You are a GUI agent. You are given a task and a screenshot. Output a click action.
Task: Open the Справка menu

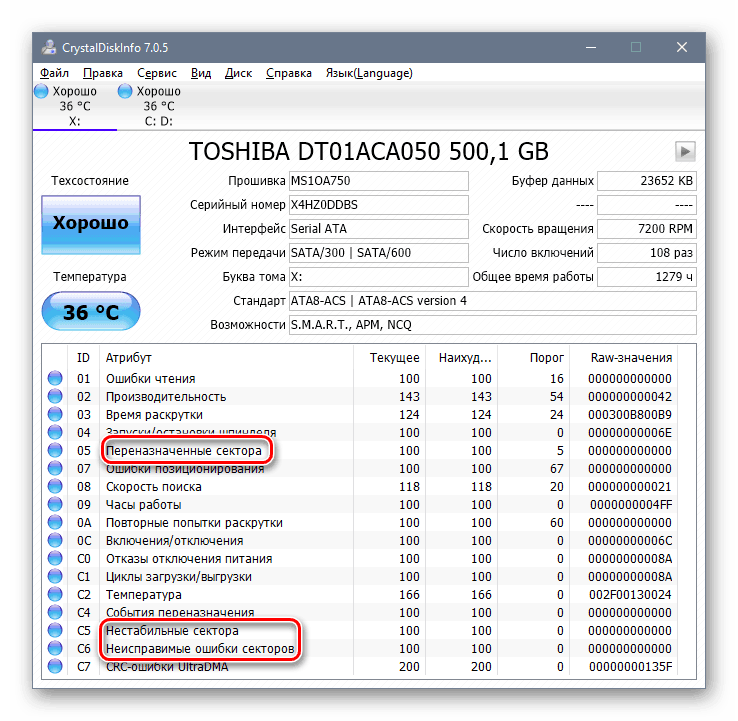[289, 73]
